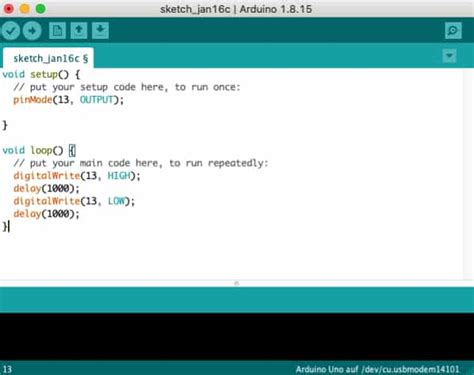Click the Arduino Uno port status text
The height and width of the screenshot is (375, 474).
(x=377, y=369)
